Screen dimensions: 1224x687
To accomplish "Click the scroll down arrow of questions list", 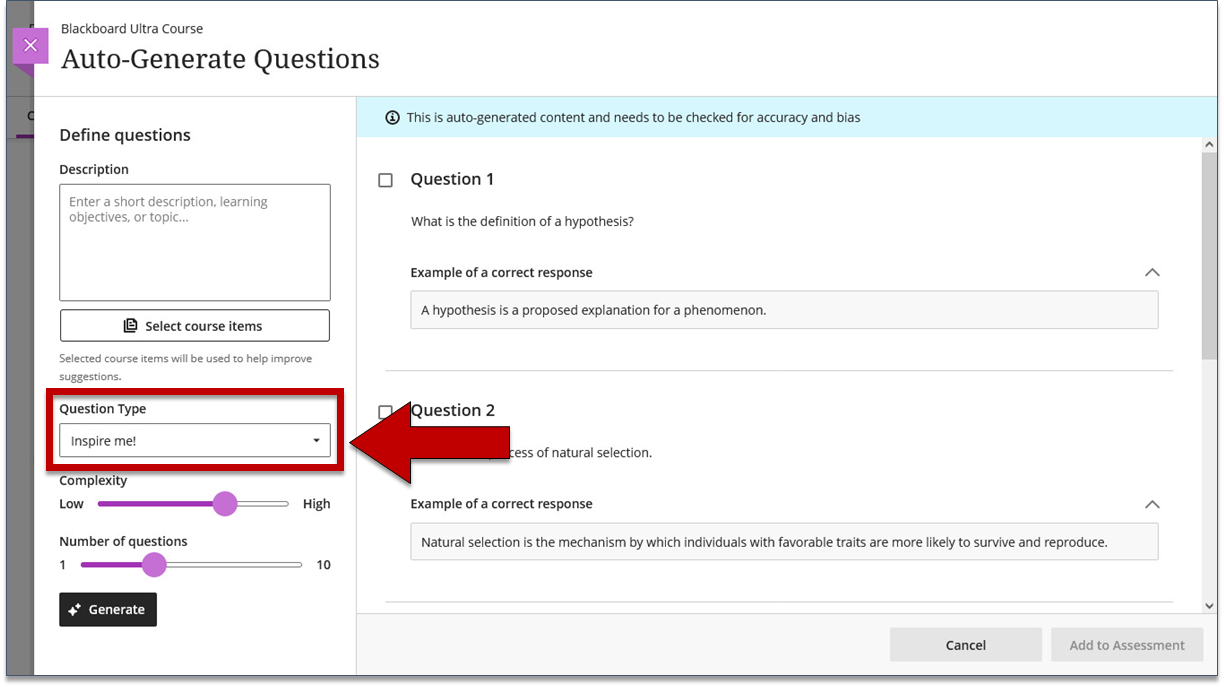I will pyautogui.click(x=1209, y=605).
